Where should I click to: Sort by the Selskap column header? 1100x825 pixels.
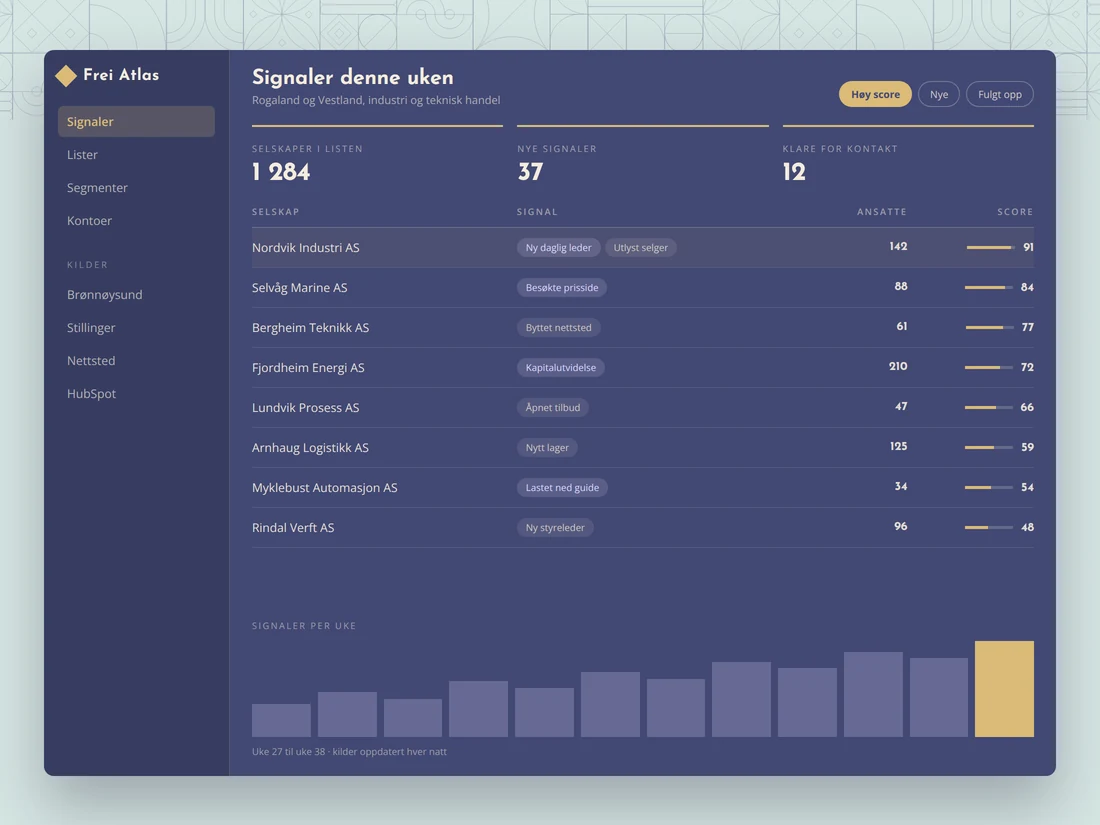point(276,212)
